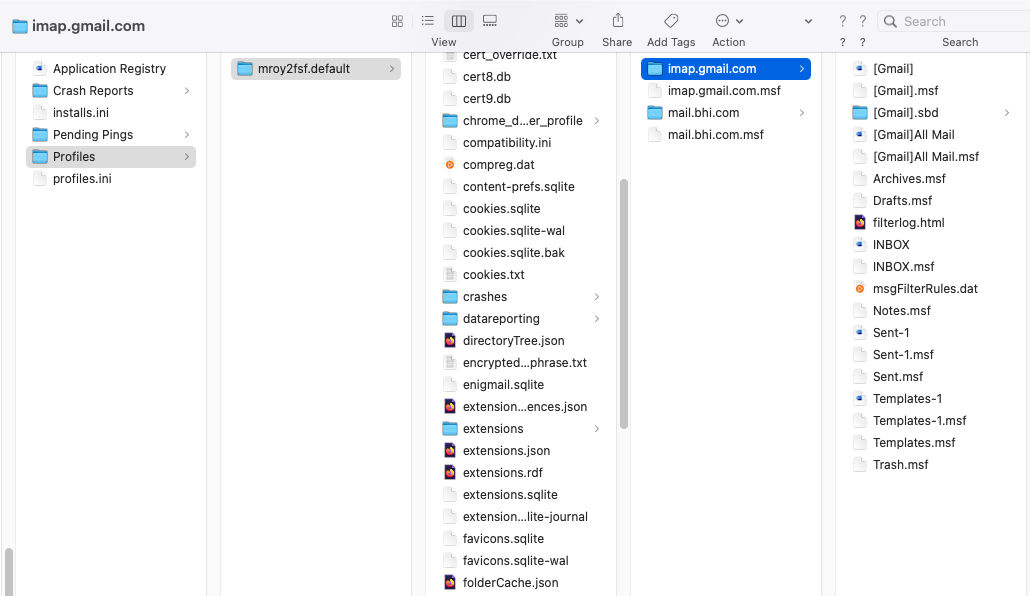
Task: Open the Group options dropdown
Action: tap(568, 21)
